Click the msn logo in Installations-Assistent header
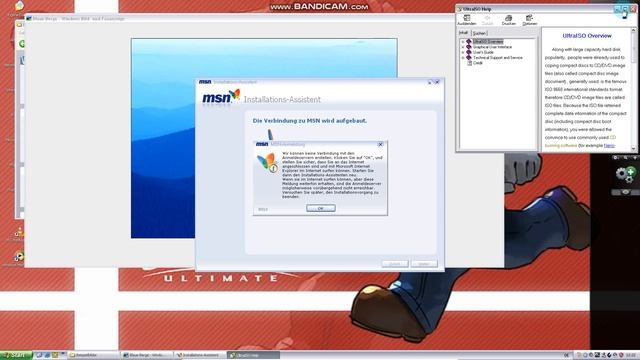The image size is (640, 360). [x=221, y=97]
